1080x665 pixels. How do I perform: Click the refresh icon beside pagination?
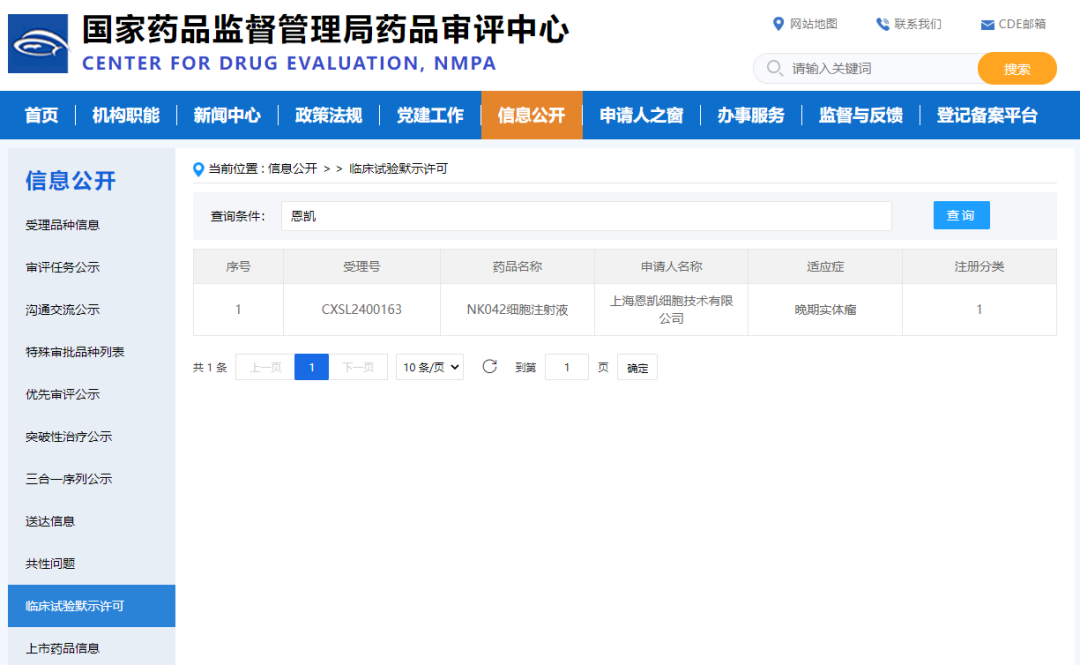click(x=489, y=367)
